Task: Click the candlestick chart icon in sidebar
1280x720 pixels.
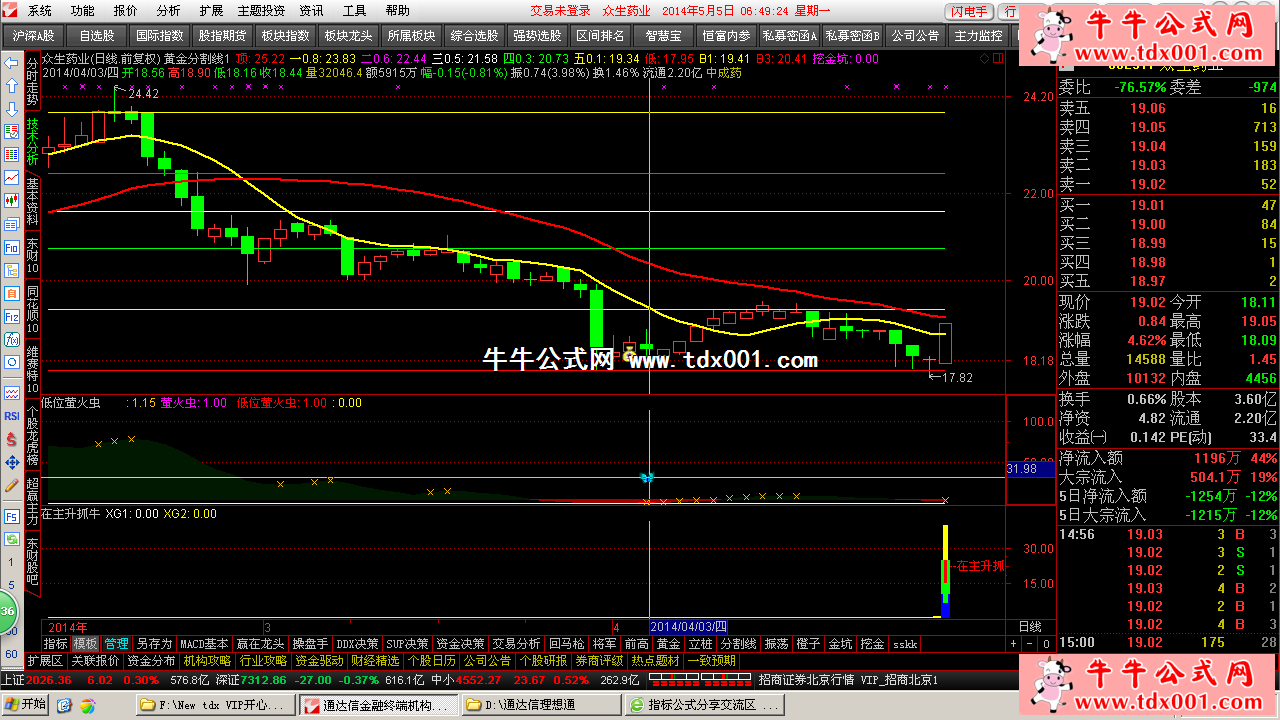Action: (11, 200)
